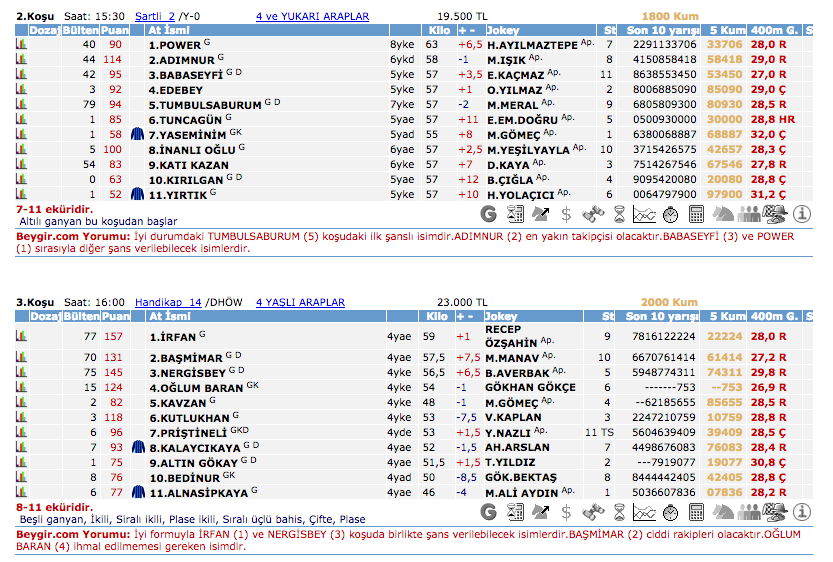Open the Şartli 2 race condition link
The image size is (833, 562).
coord(155,17)
